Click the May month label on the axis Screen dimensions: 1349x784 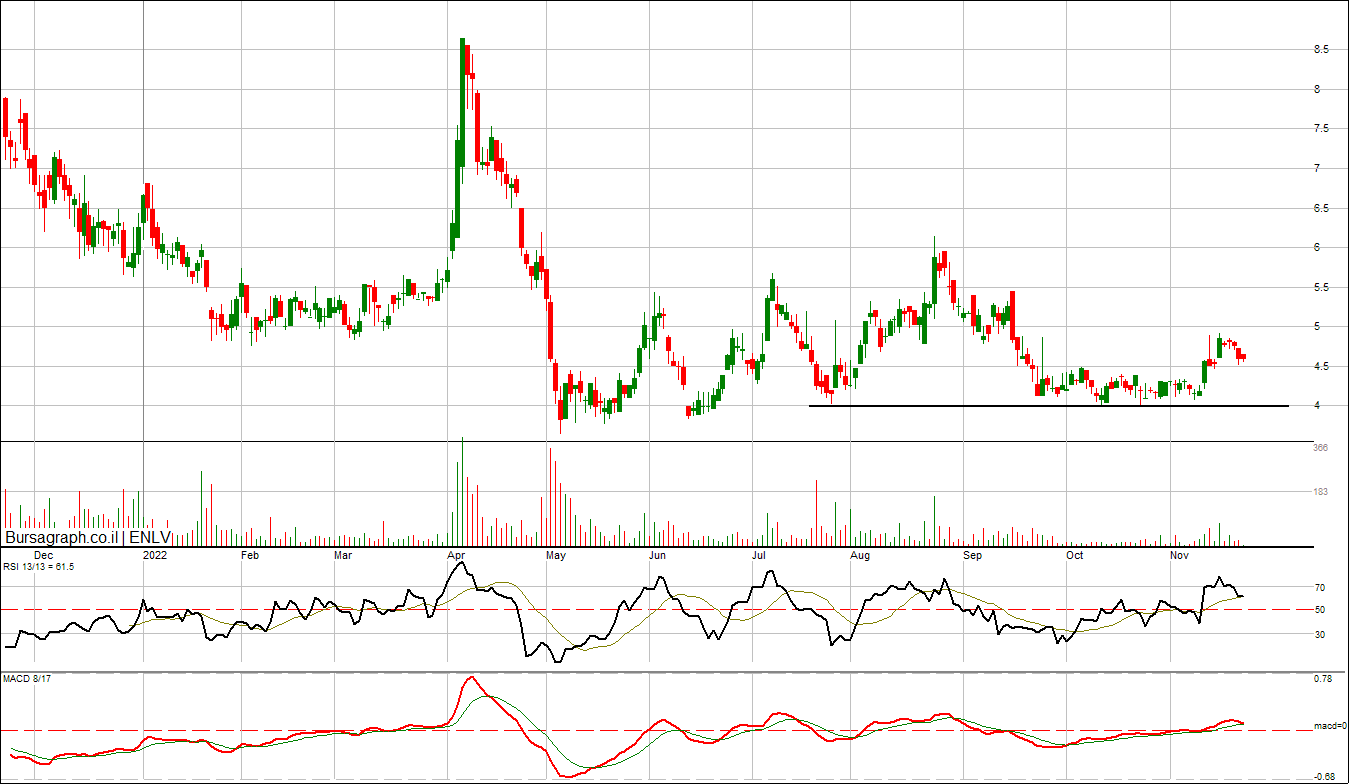click(557, 553)
